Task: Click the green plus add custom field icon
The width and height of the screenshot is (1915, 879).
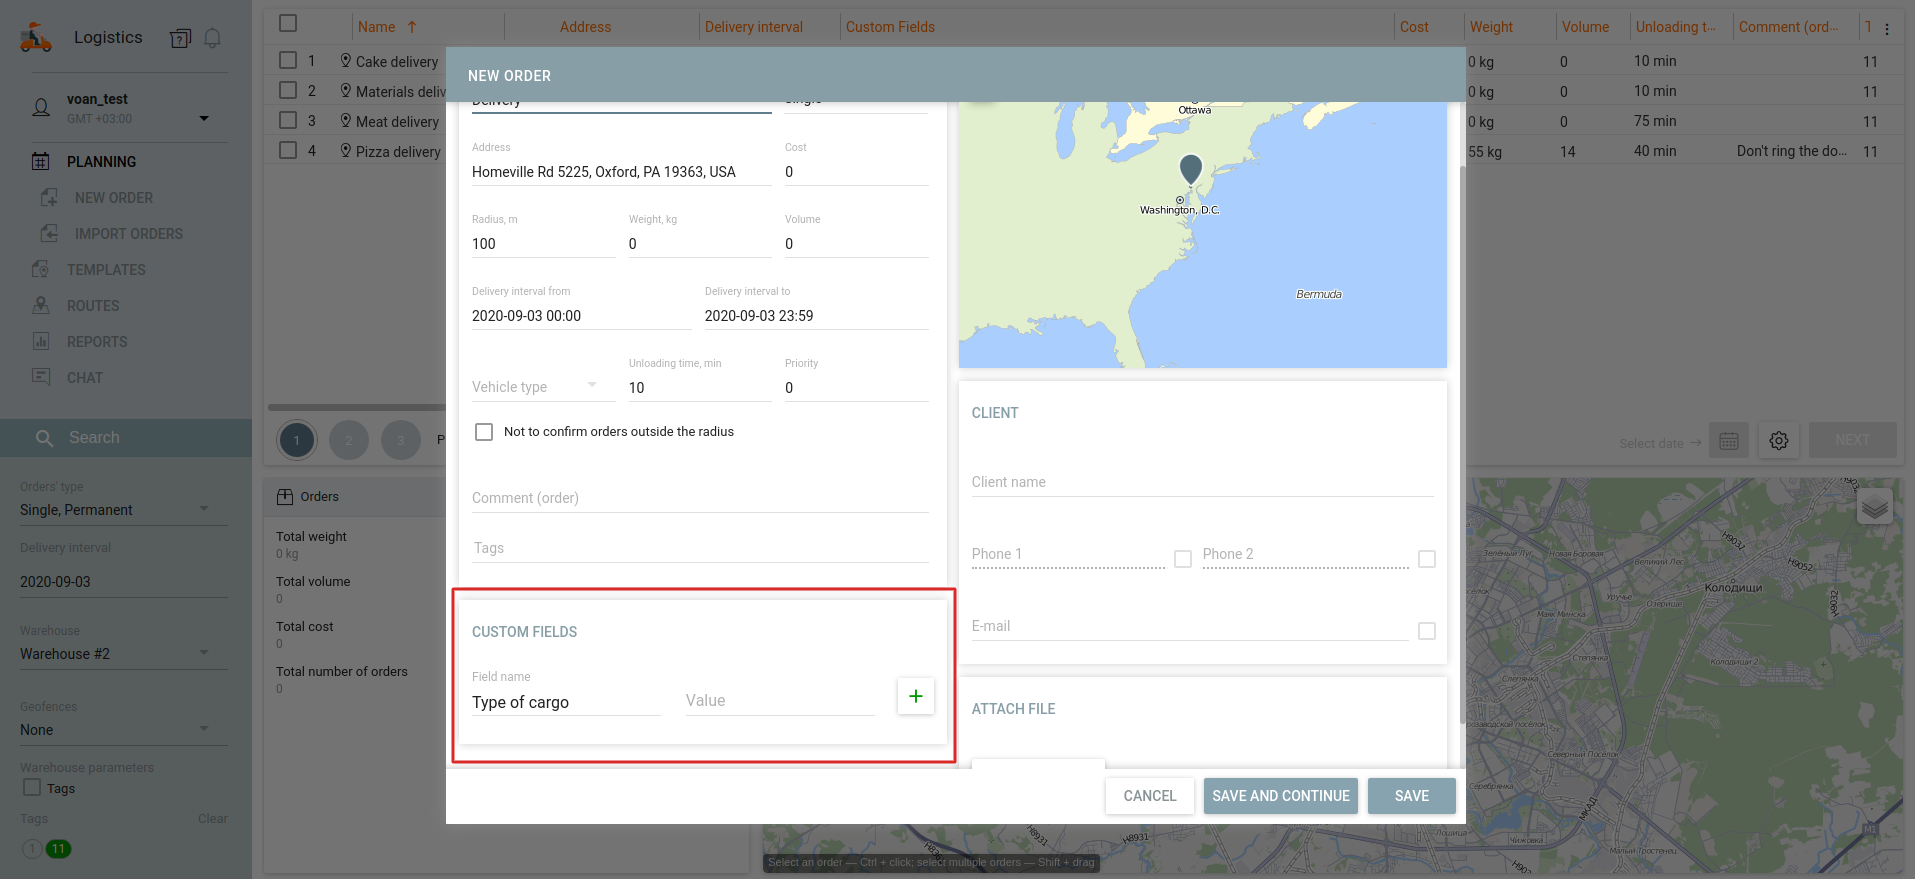Action: pyautogui.click(x=915, y=696)
